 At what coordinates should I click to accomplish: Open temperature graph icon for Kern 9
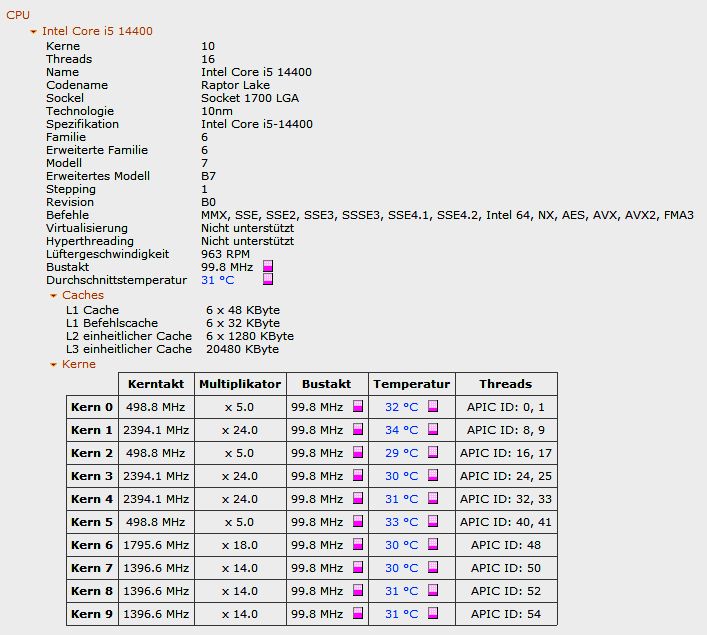click(433, 613)
